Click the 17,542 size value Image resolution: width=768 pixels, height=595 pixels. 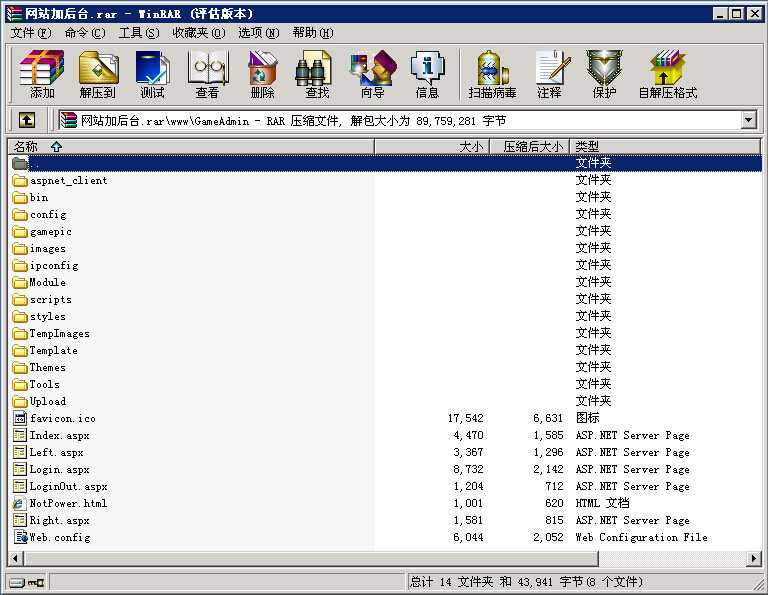pyautogui.click(x=466, y=418)
